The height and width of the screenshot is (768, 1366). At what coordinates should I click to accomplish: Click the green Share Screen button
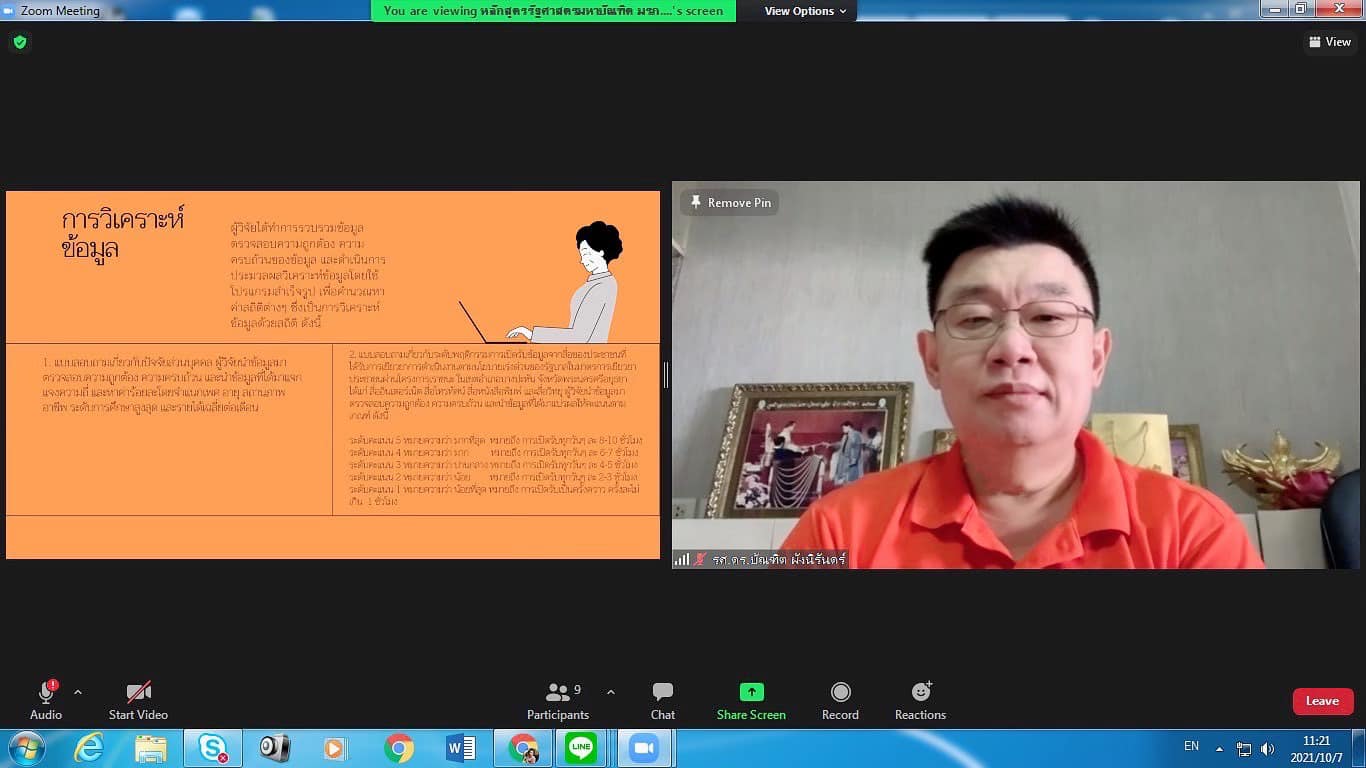click(x=751, y=693)
